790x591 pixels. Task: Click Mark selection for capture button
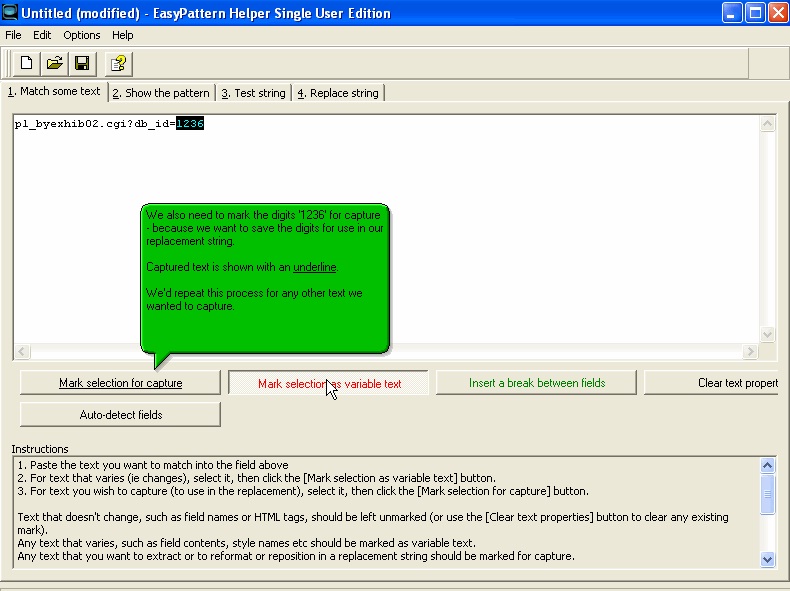pyautogui.click(x=120, y=383)
